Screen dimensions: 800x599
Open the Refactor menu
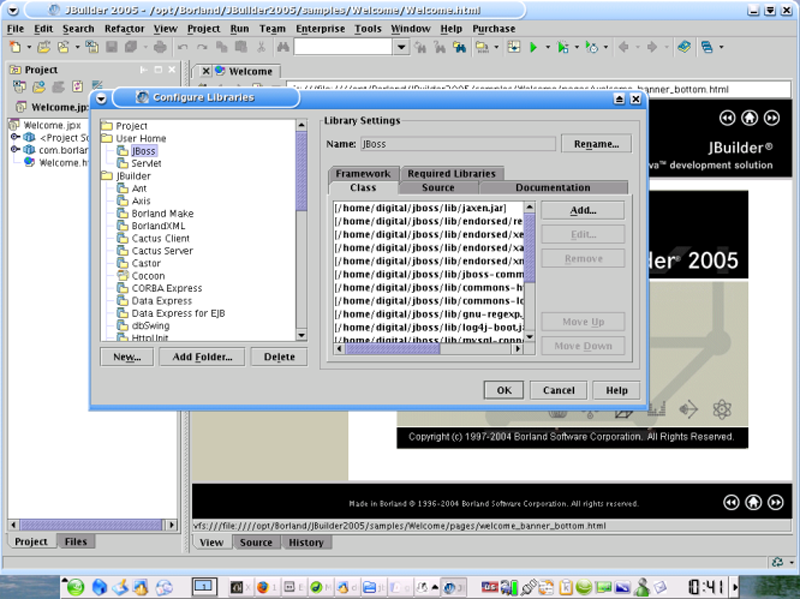pyautogui.click(x=124, y=29)
